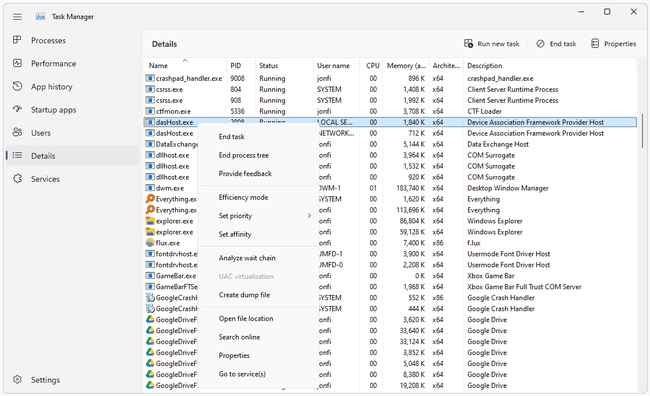Expand the Set priority submenu
Viewport: 650px width, 396px height.
[x=259, y=216]
